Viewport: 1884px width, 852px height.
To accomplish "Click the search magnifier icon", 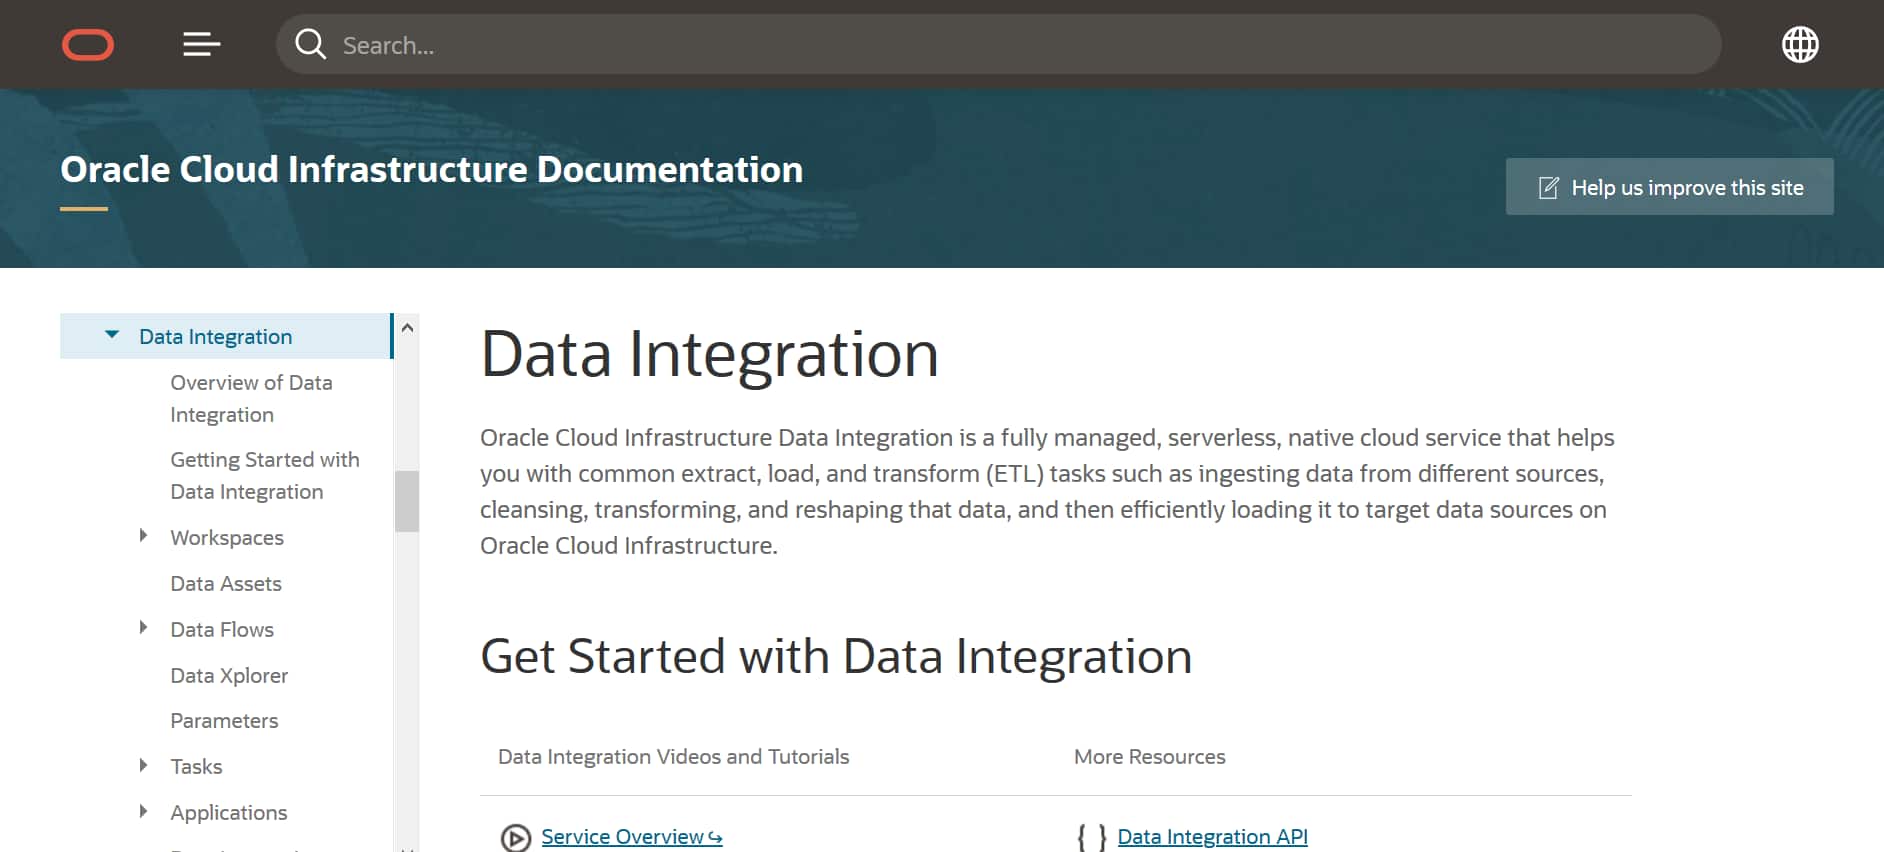I will (x=310, y=44).
